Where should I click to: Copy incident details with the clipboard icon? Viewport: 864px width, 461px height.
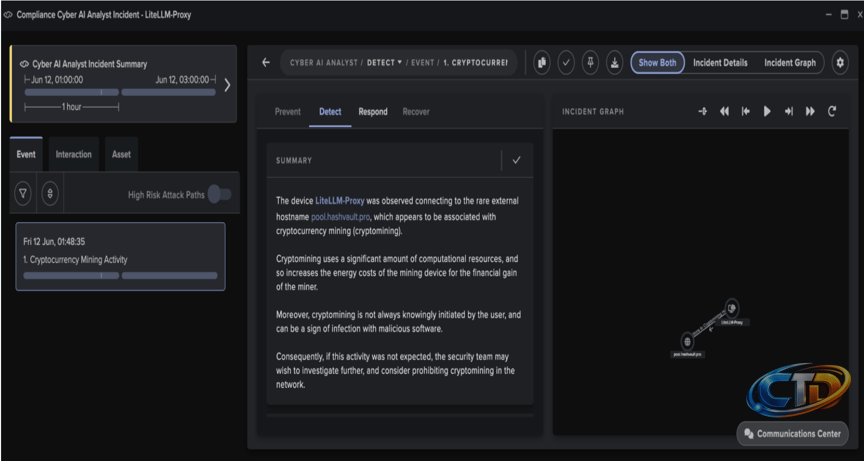(x=542, y=63)
